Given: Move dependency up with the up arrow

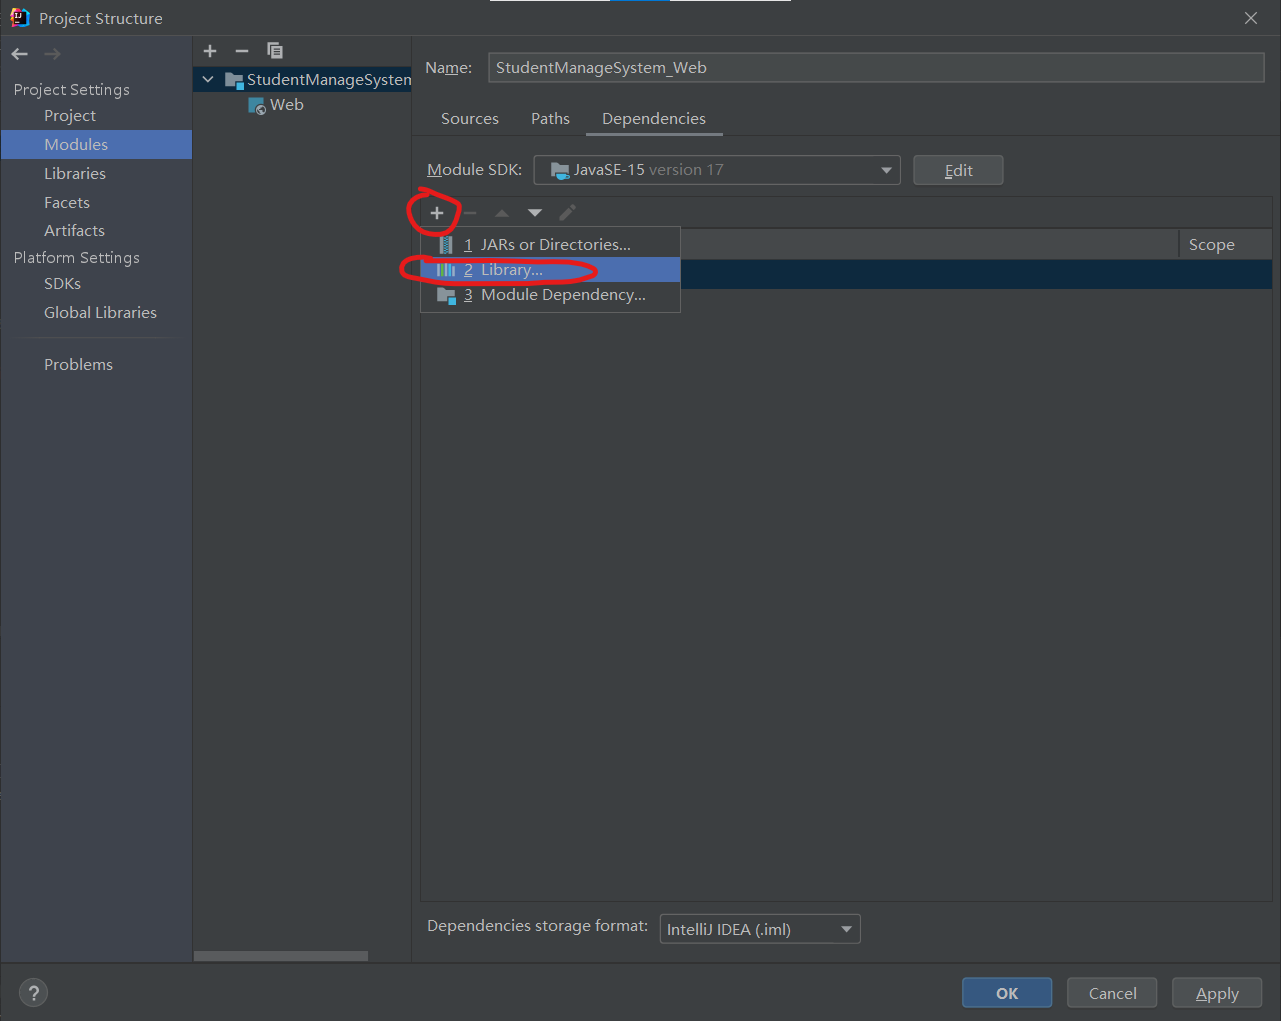Looking at the screenshot, I should coord(502,213).
